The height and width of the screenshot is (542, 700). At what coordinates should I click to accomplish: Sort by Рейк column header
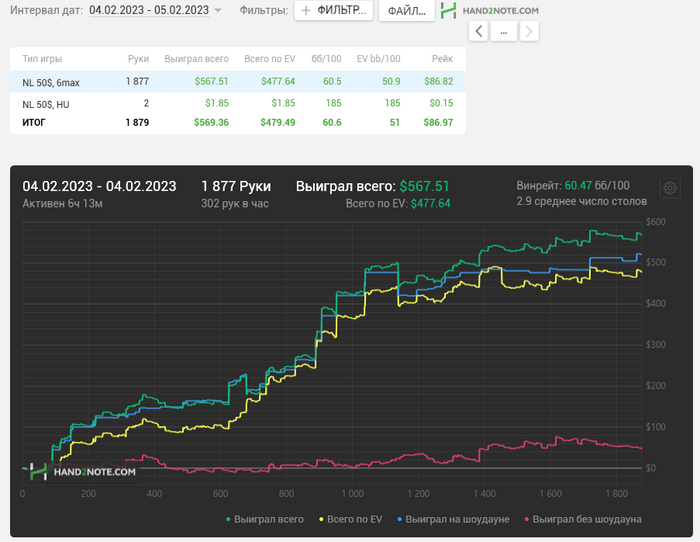442,59
